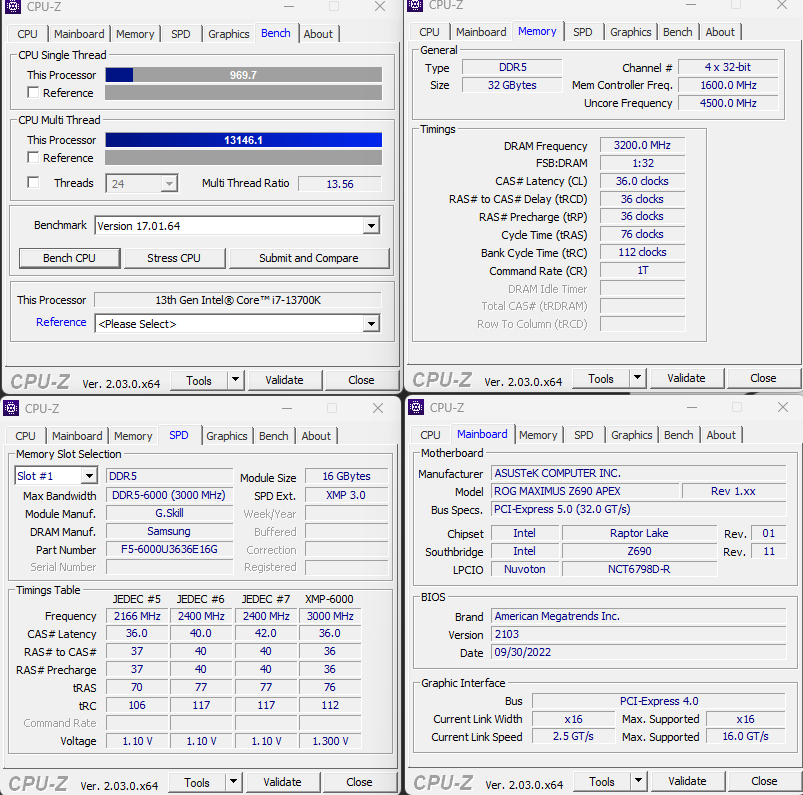Click the Module Manuf. value G.Skill
803x795 pixels.
click(x=170, y=513)
